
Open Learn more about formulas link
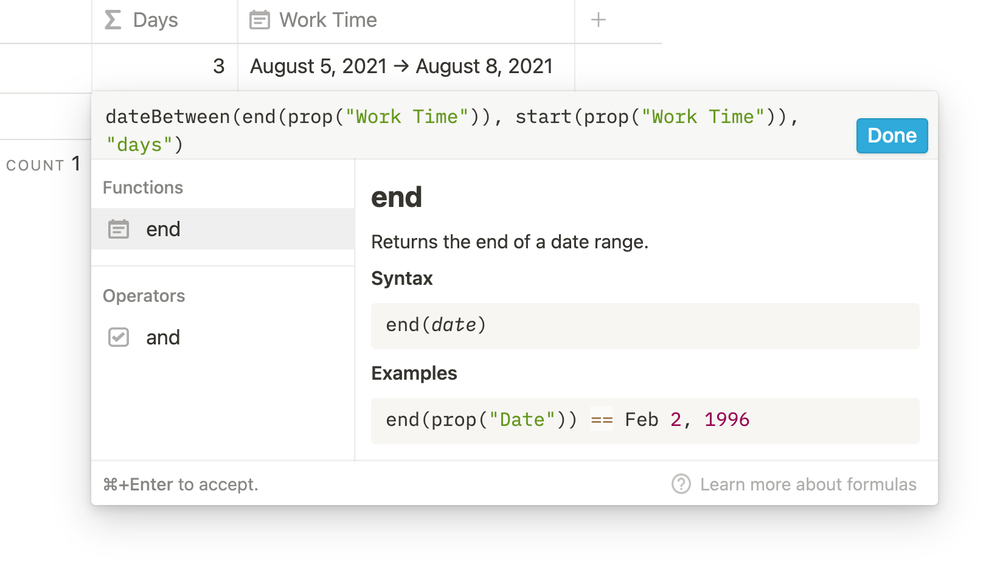click(808, 484)
